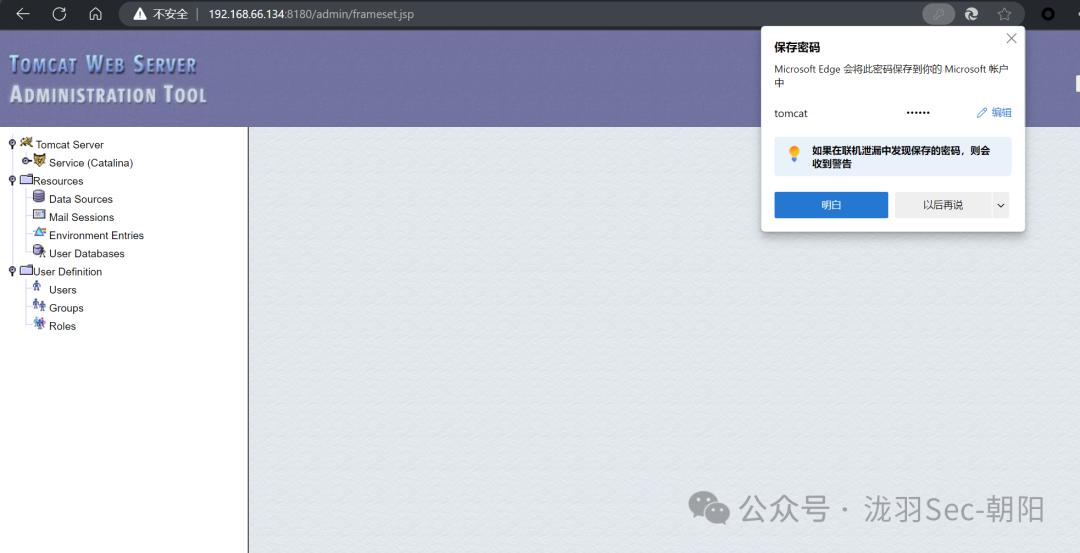The height and width of the screenshot is (553, 1080).
Task: Click the black circular icon in the browser toolbar
Action: (1048, 14)
